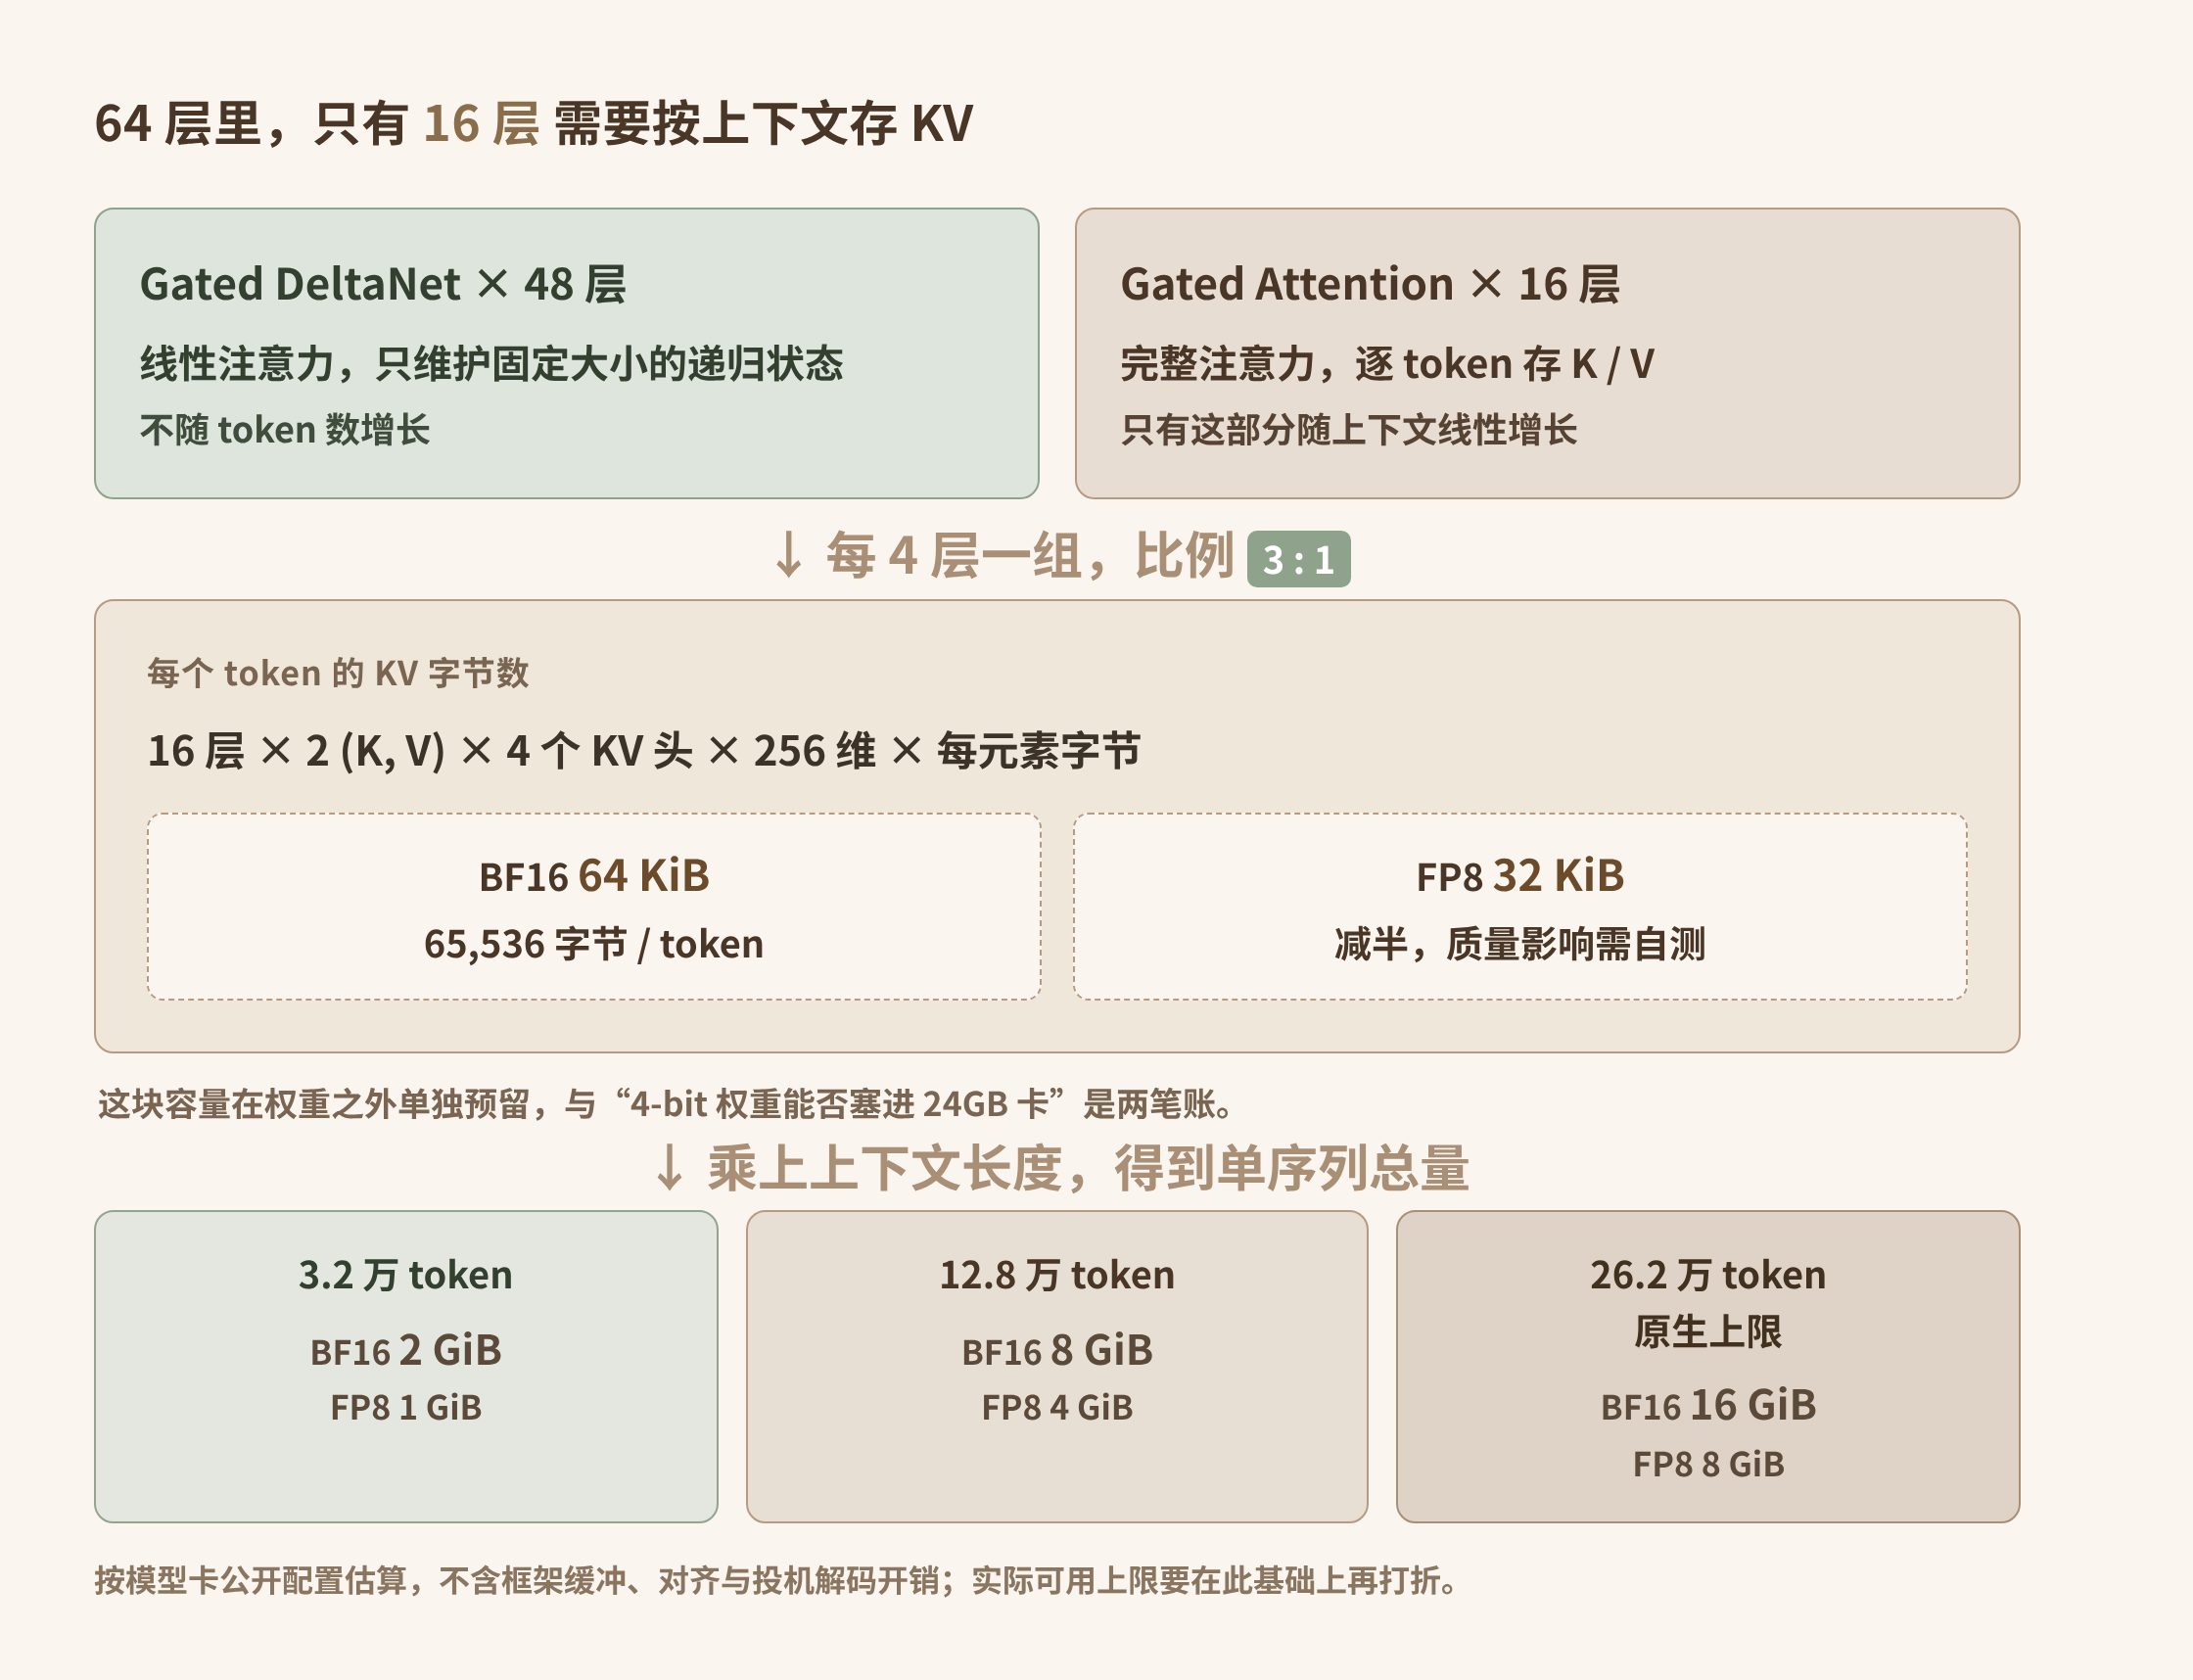
Task: Click '65,536 字节 / token' text
Action: click(x=594, y=944)
